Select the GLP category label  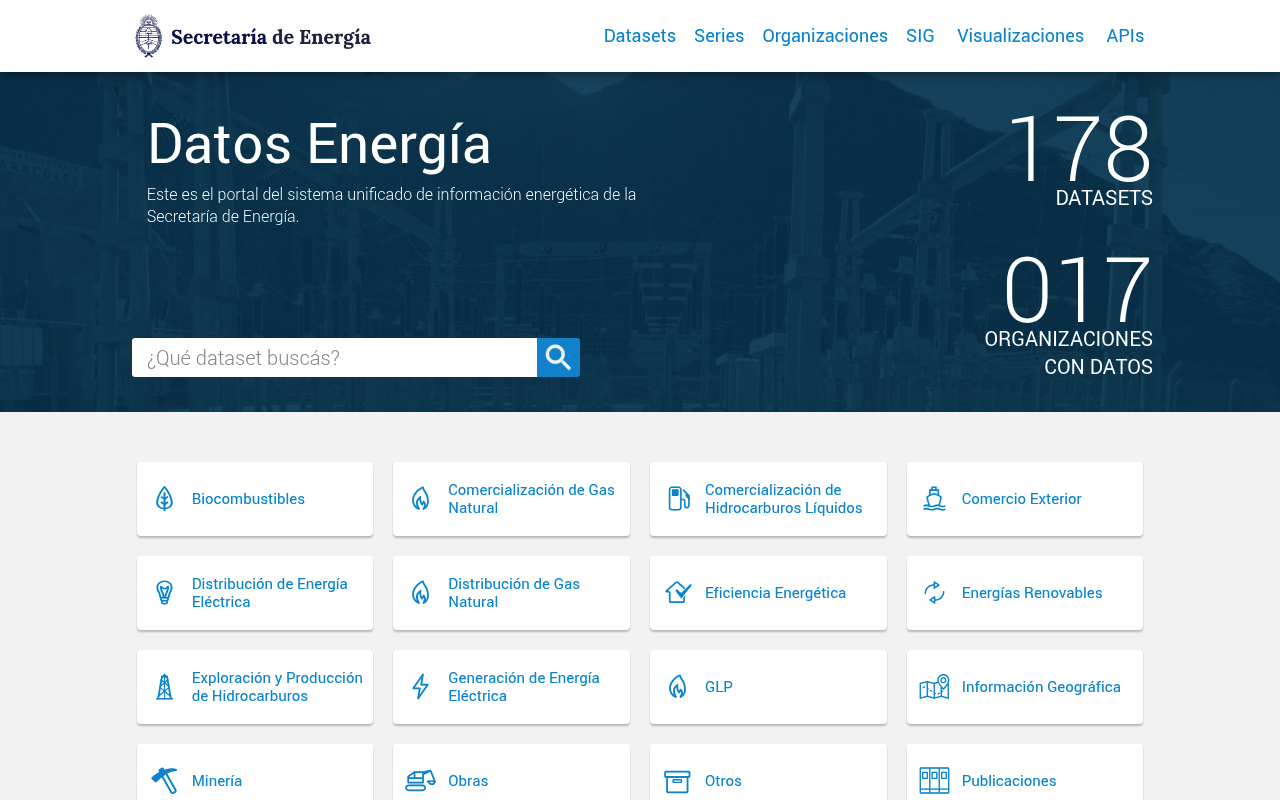719,687
